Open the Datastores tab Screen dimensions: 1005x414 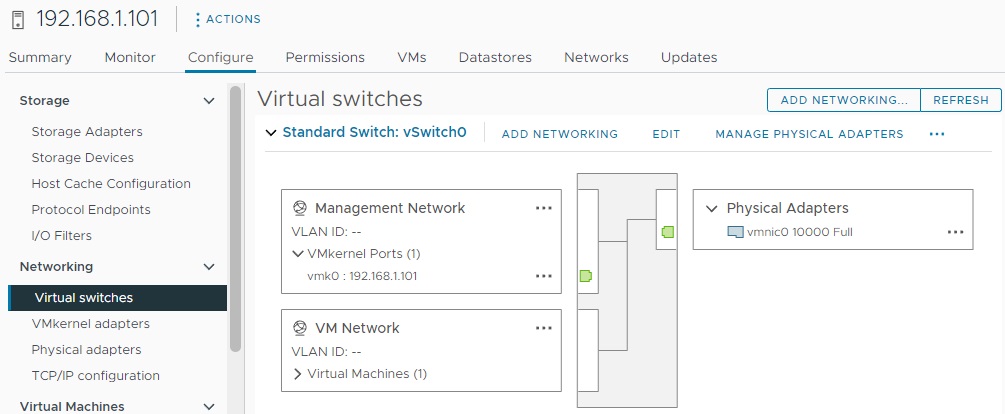click(495, 57)
